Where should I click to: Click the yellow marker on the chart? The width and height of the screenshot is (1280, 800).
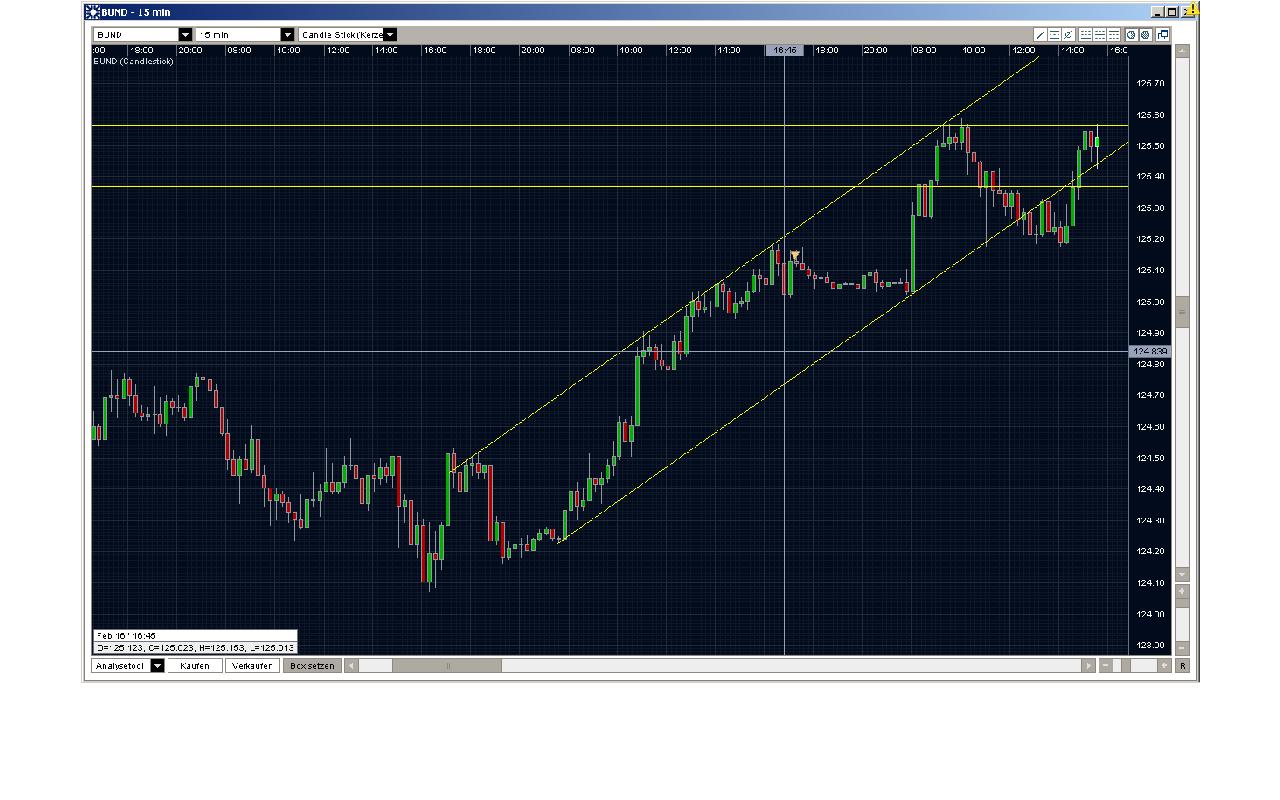click(x=795, y=257)
